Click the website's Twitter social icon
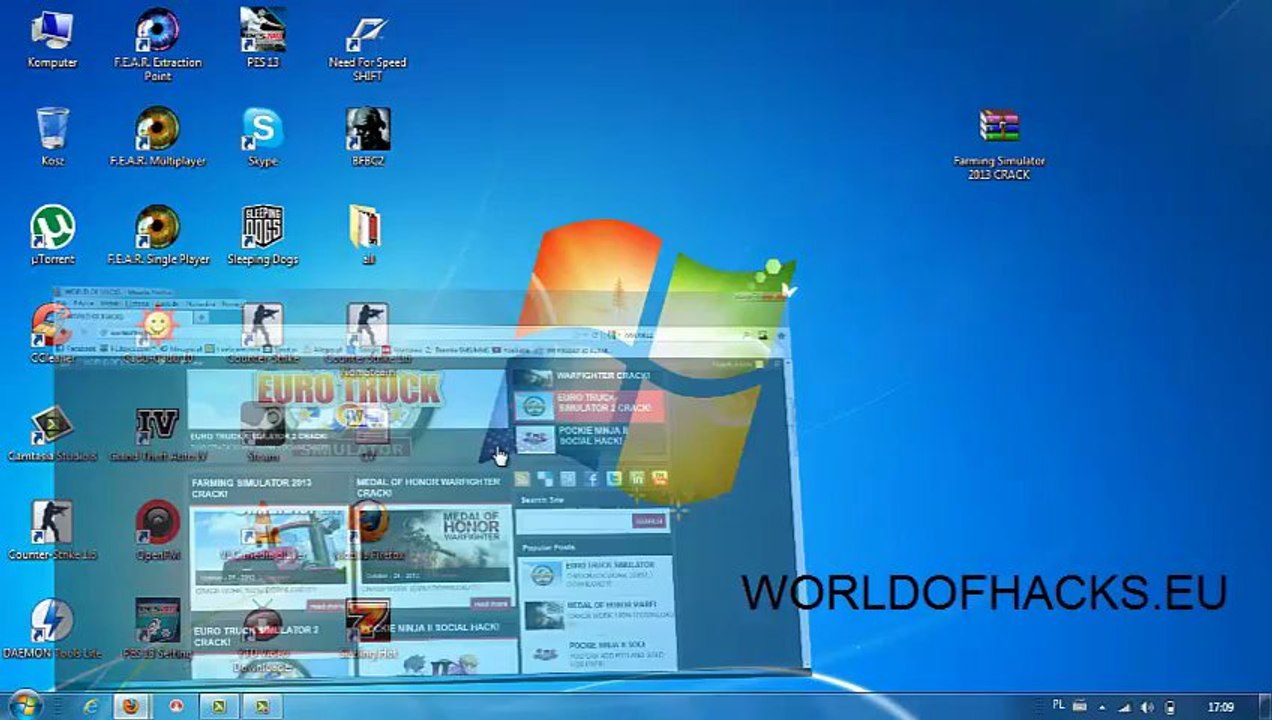Screen dimensions: 1272x720 click(x=613, y=479)
